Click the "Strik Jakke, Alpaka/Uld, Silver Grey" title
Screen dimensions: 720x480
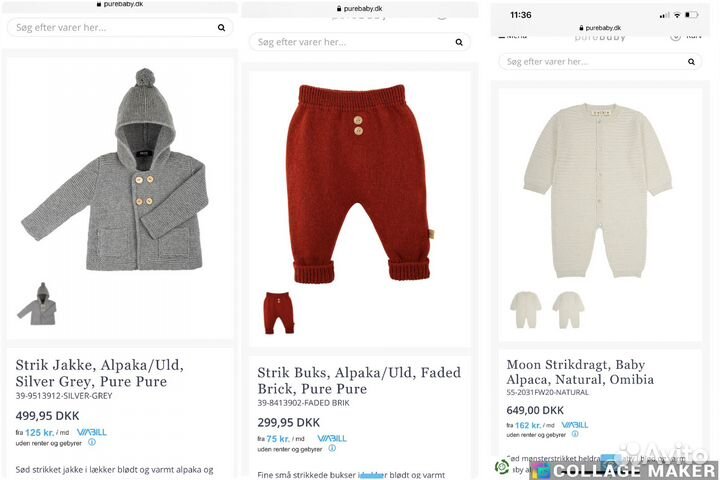(100, 372)
